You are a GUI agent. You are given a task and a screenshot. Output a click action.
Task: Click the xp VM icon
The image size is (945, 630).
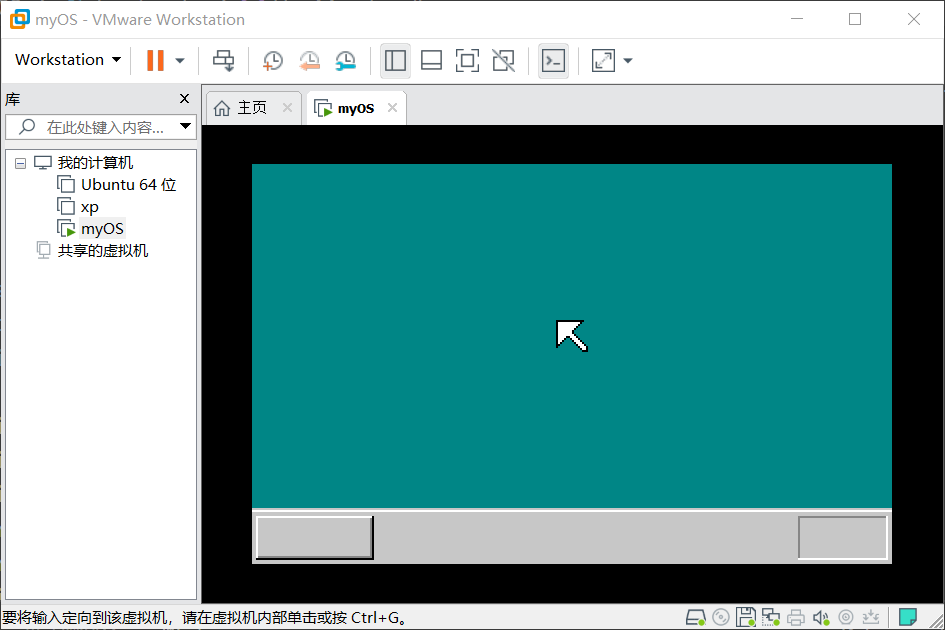pos(66,206)
